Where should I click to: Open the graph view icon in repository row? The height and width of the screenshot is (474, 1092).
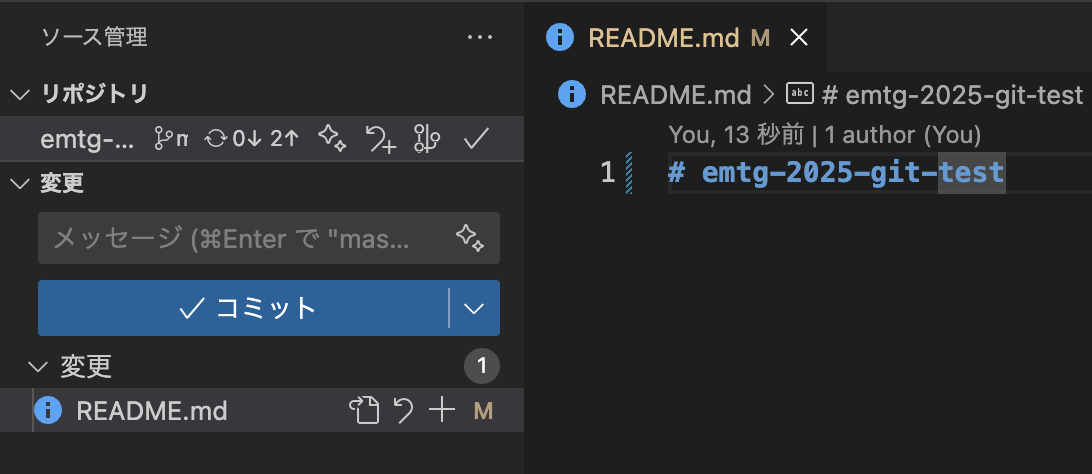coord(427,139)
